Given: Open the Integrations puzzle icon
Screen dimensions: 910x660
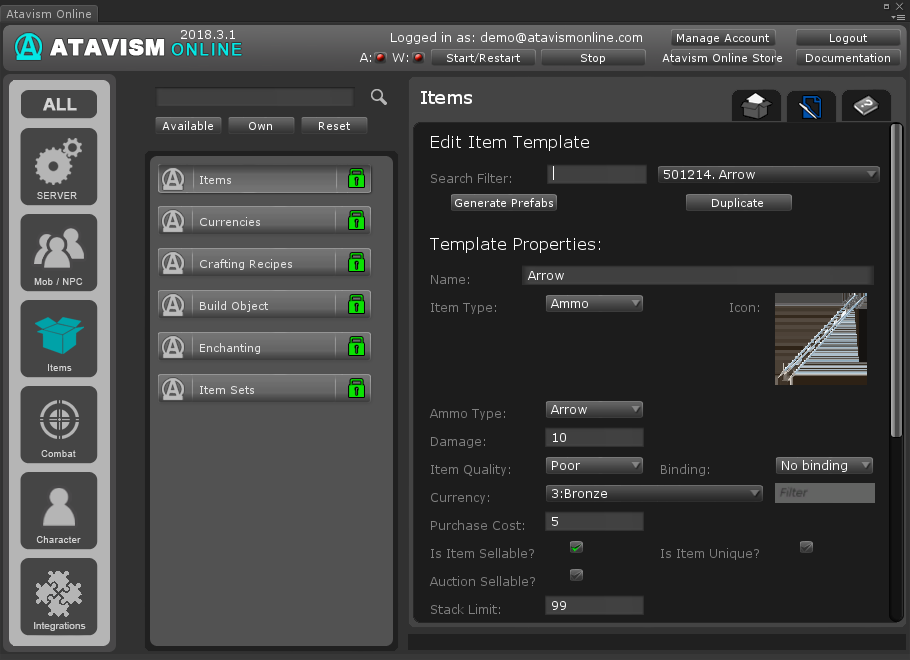Looking at the screenshot, I should click(x=59, y=596).
